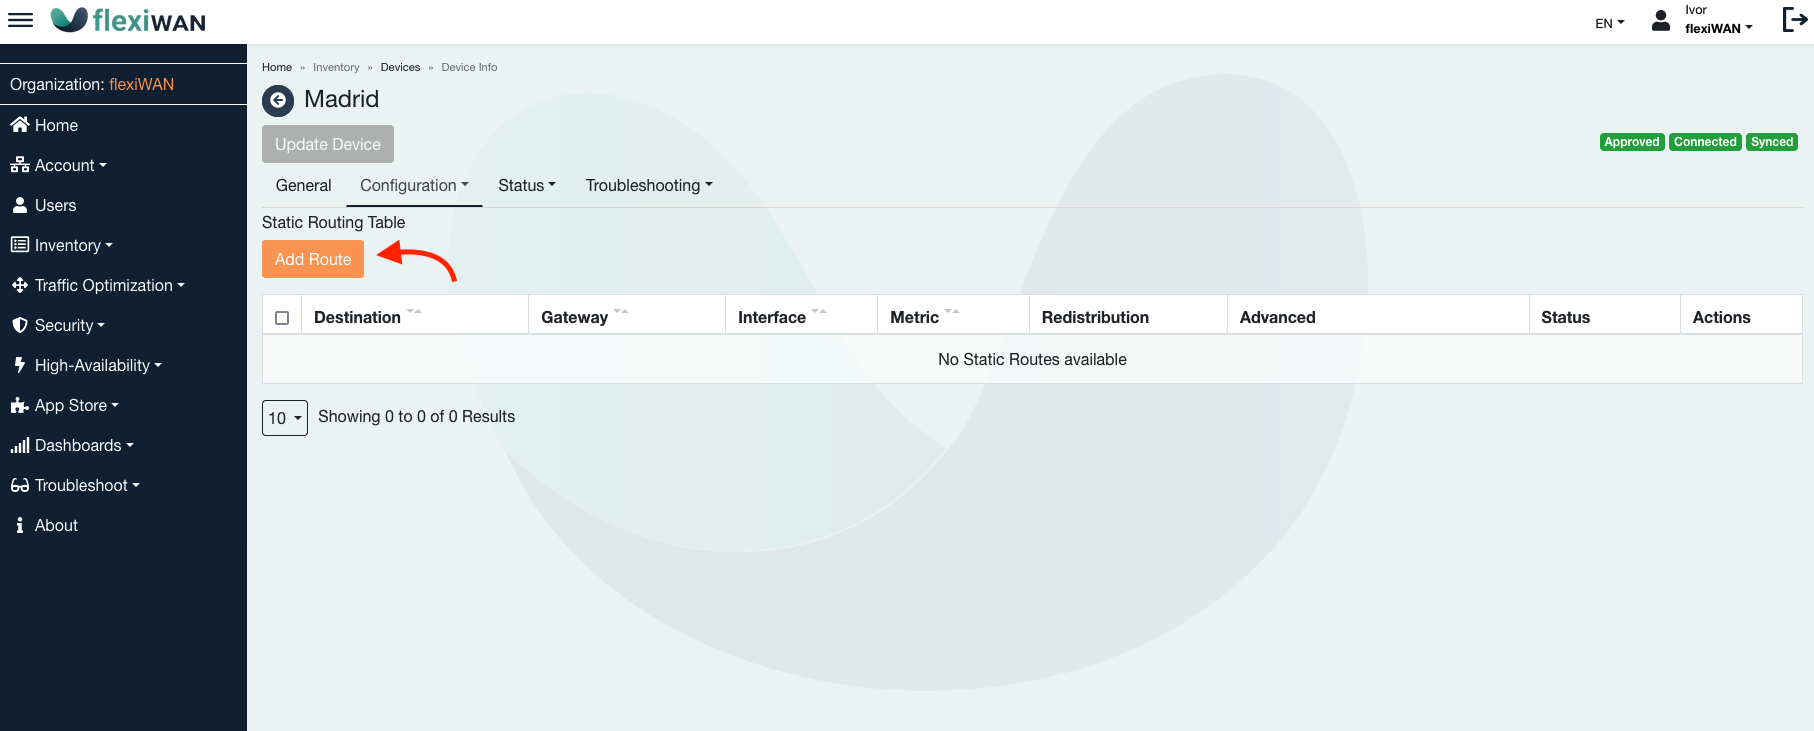Click the Devices breadcrumb link
Image resolution: width=1814 pixels, height=731 pixels.
[400, 67]
